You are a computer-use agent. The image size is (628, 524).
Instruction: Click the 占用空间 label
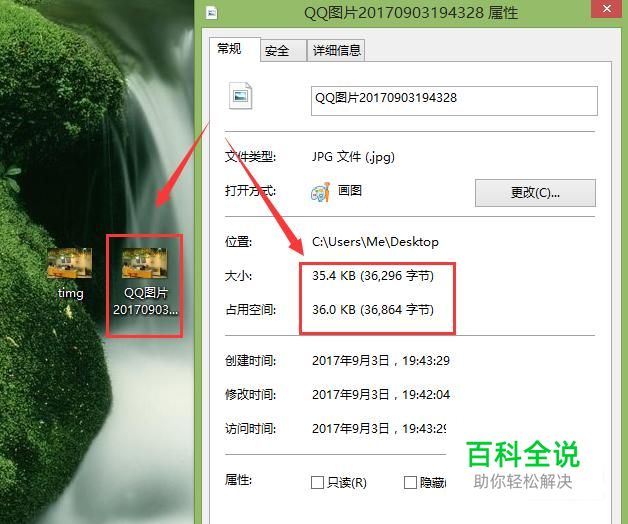point(250,310)
